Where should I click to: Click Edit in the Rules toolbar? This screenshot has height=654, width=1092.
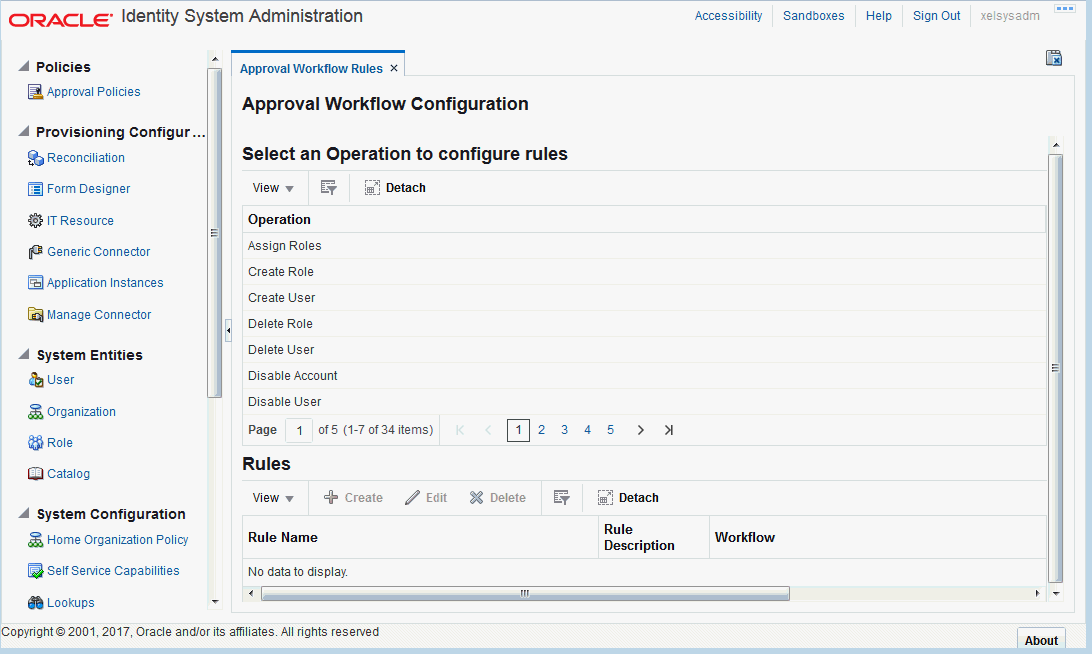pyautogui.click(x=426, y=497)
